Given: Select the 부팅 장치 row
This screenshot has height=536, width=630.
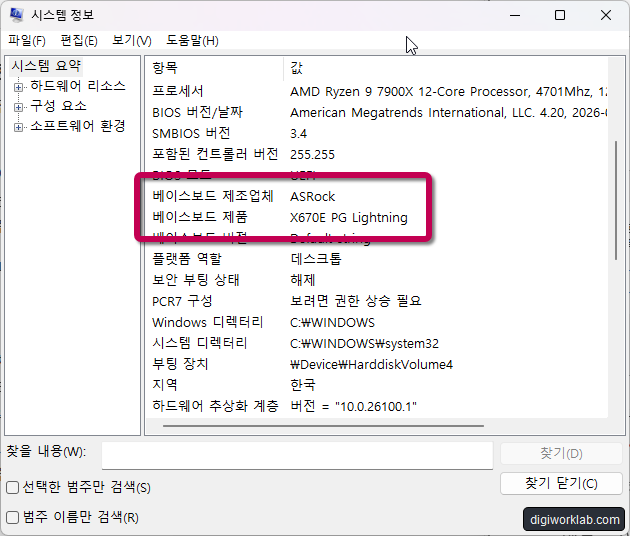Looking at the screenshot, I should (180, 364).
